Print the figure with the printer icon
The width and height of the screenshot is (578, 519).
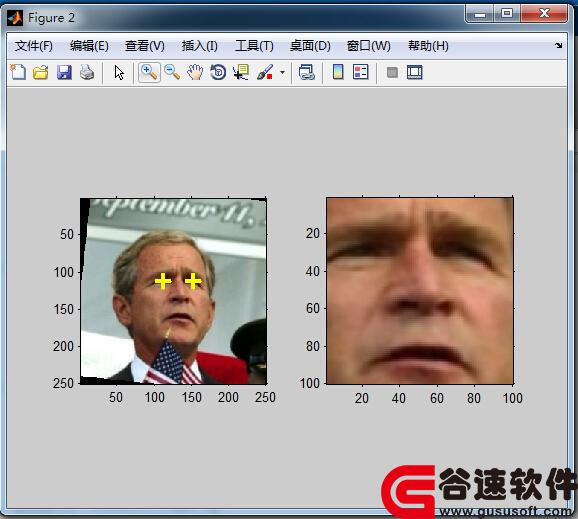coord(87,72)
